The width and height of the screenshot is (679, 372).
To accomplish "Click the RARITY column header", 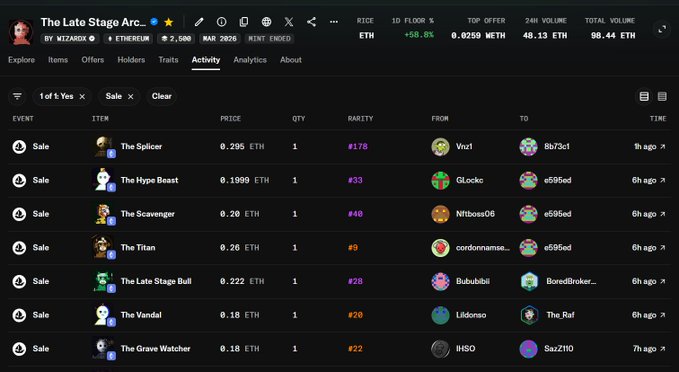I will click(x=360, y=119).
